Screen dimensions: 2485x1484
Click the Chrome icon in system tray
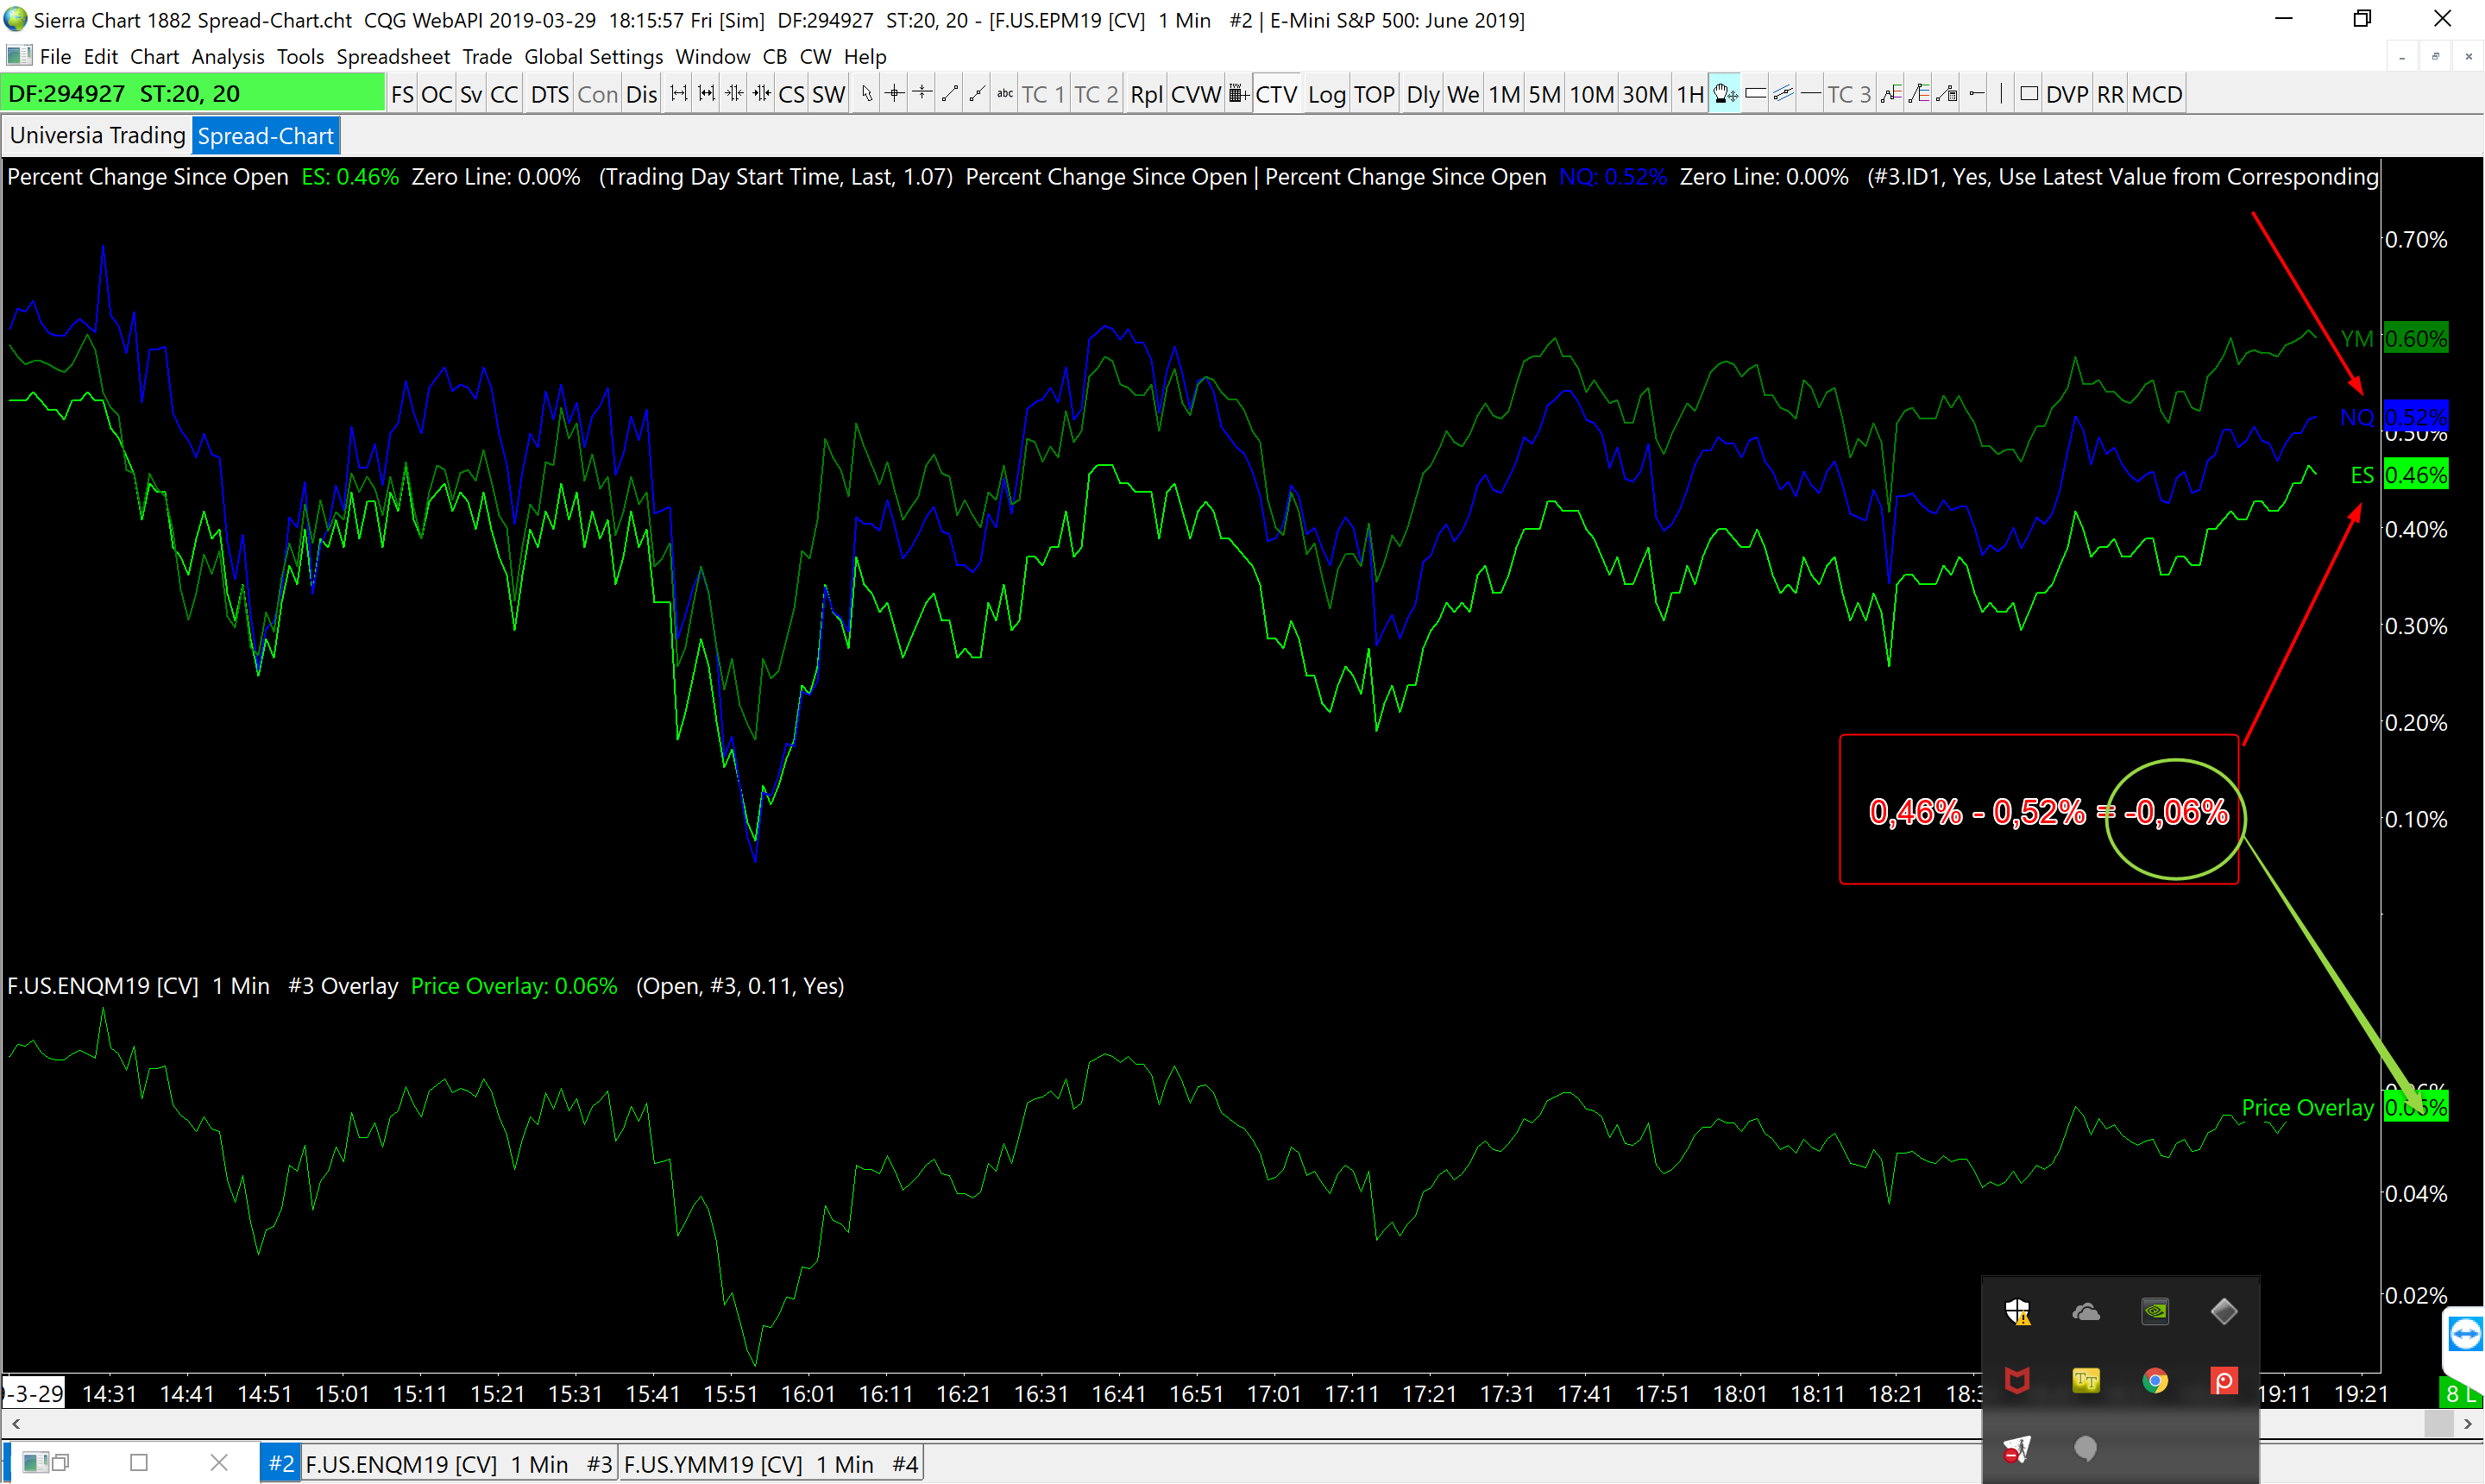coord(2154,1381)
